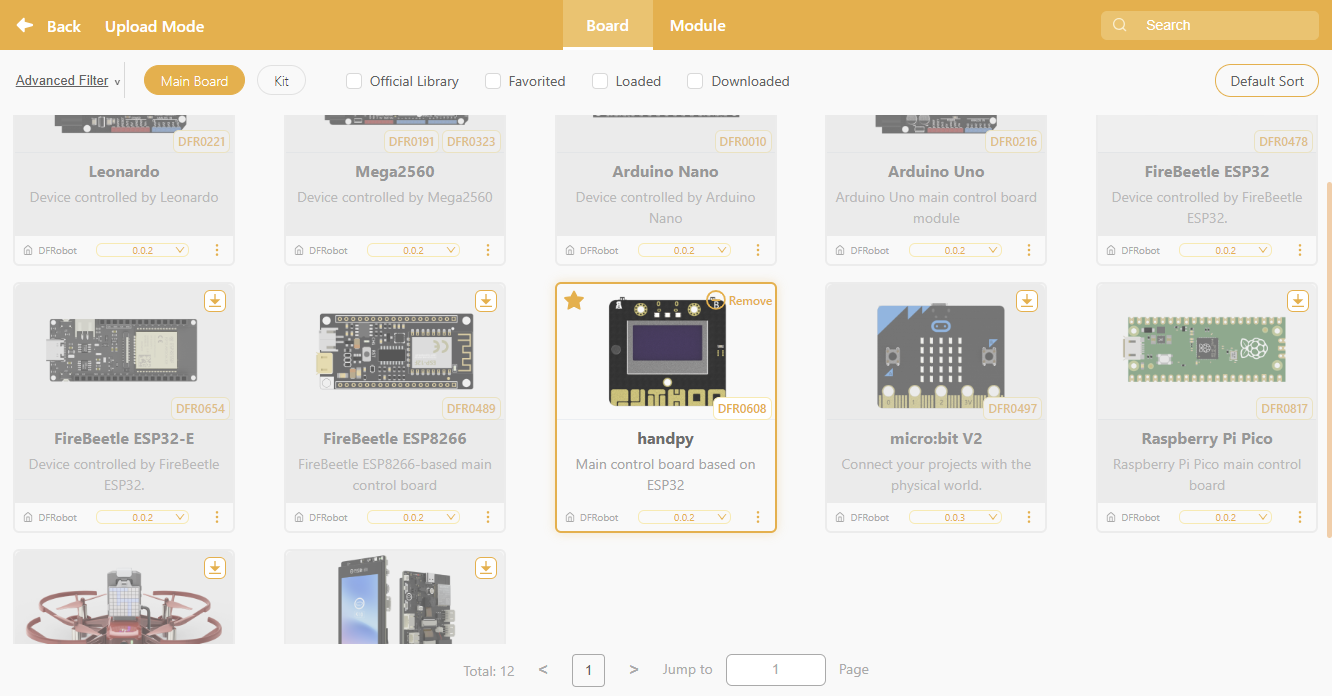The height and width of the screenshot is (696, 1332).
Task: Open Raspberry Pi Pico version dropdown
Action: click(1226, 517)
